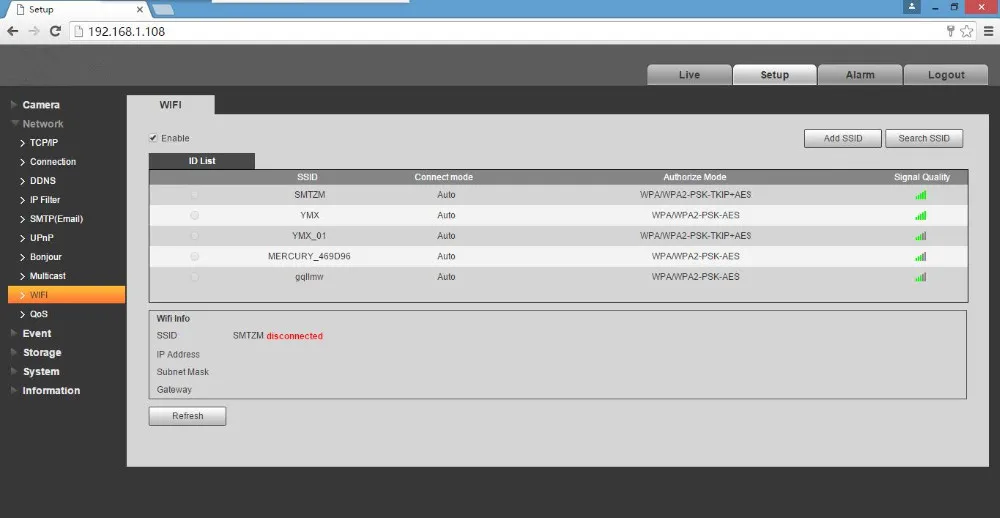1000x518 pixels.
Task: Click Auto connect mode for gqllmw
Action: click(446, 276)
